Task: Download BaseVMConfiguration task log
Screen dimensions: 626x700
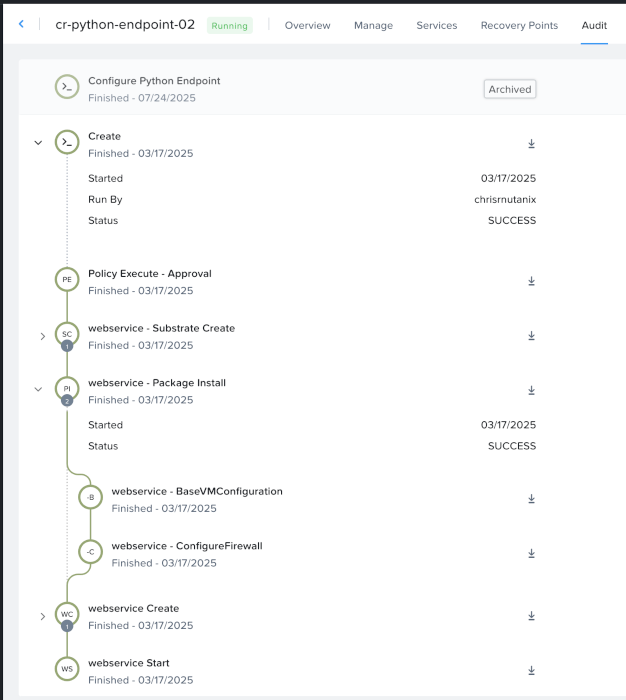Action: 531,499
